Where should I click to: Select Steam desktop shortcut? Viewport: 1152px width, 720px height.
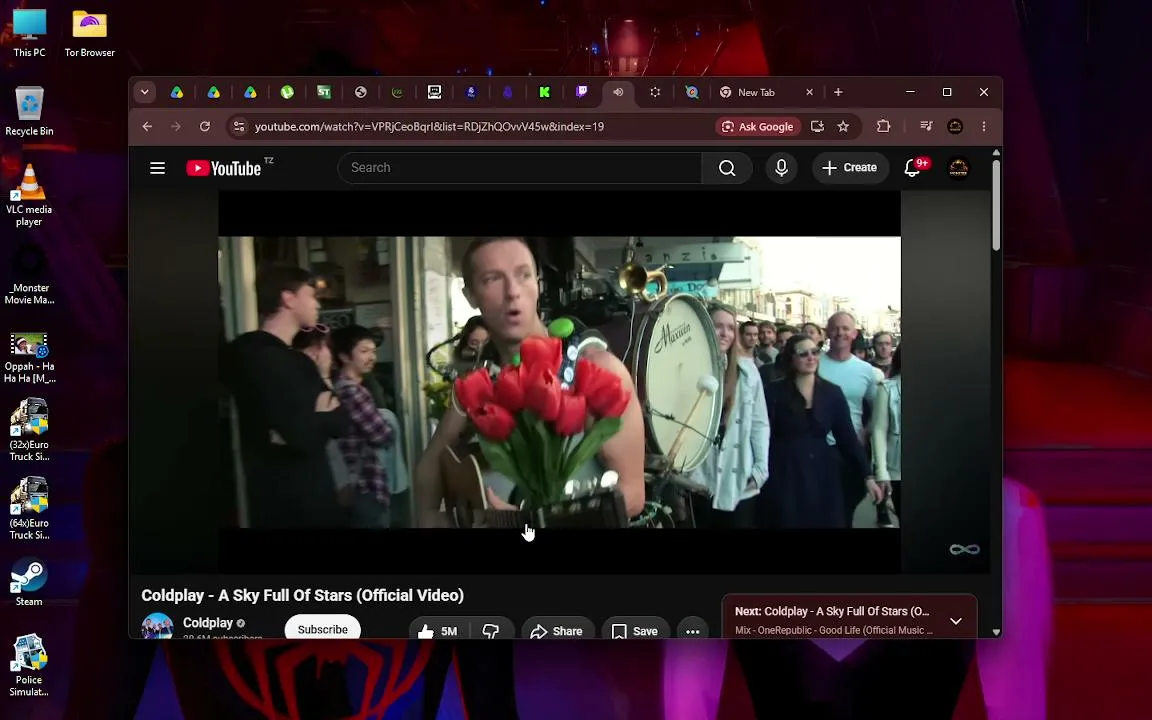coord(29,583)
